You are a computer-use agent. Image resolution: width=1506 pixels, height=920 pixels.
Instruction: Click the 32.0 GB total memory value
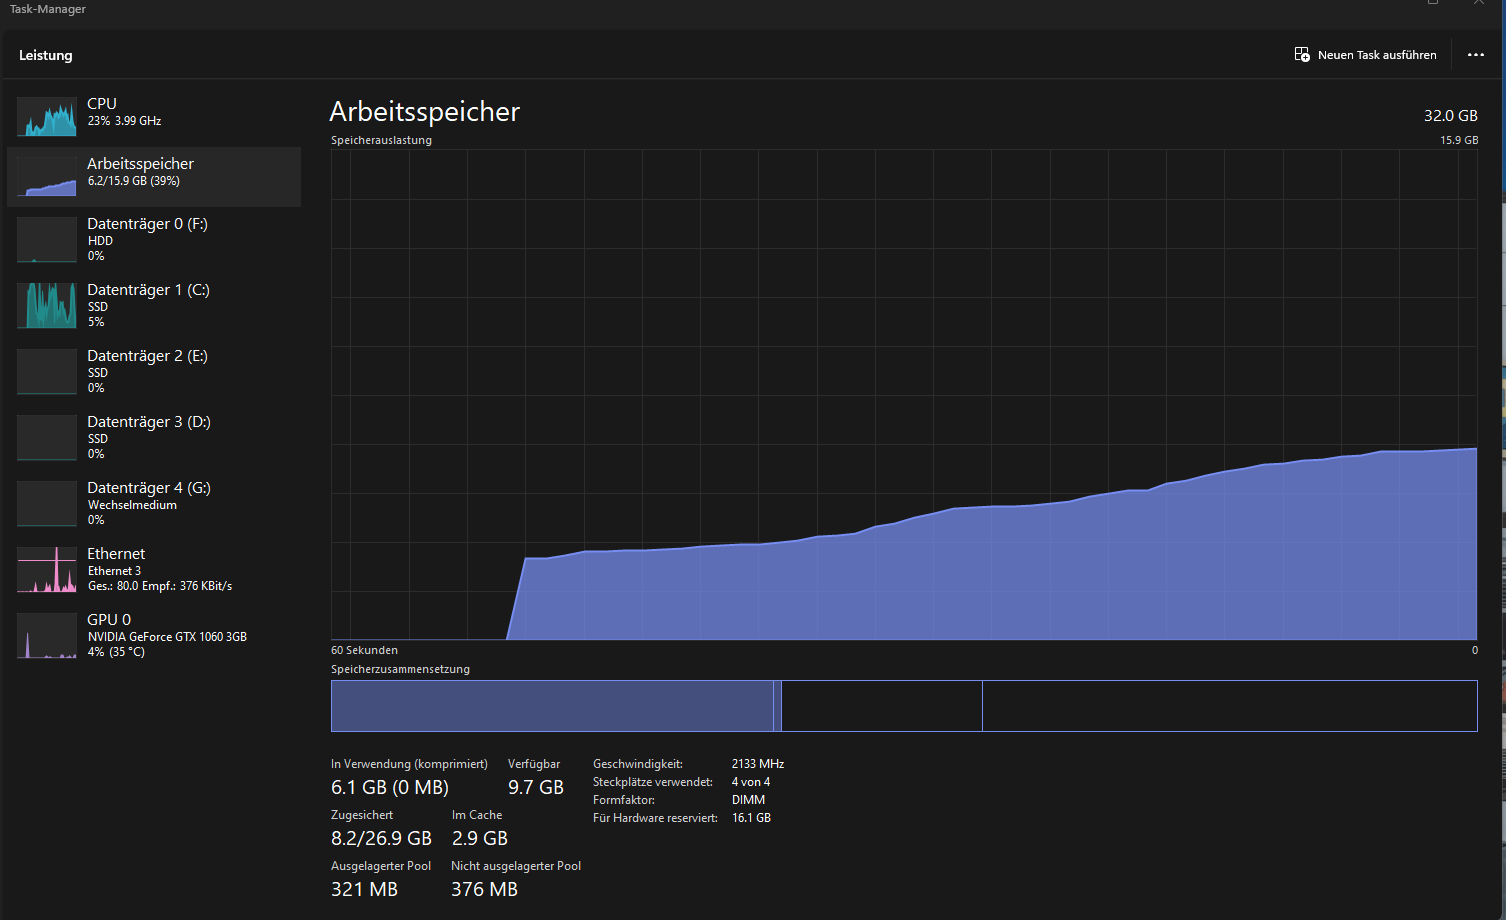(x=1451, y=116)
